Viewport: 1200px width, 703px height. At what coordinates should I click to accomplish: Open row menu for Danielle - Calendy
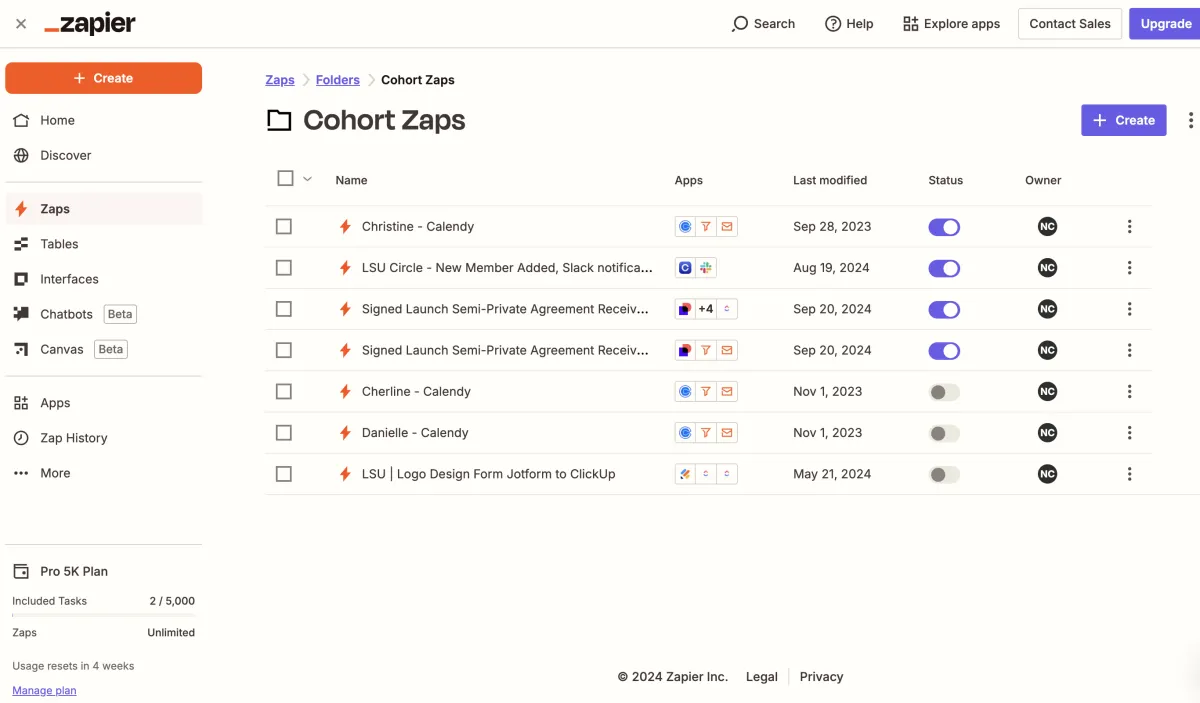coord(1129,433)
